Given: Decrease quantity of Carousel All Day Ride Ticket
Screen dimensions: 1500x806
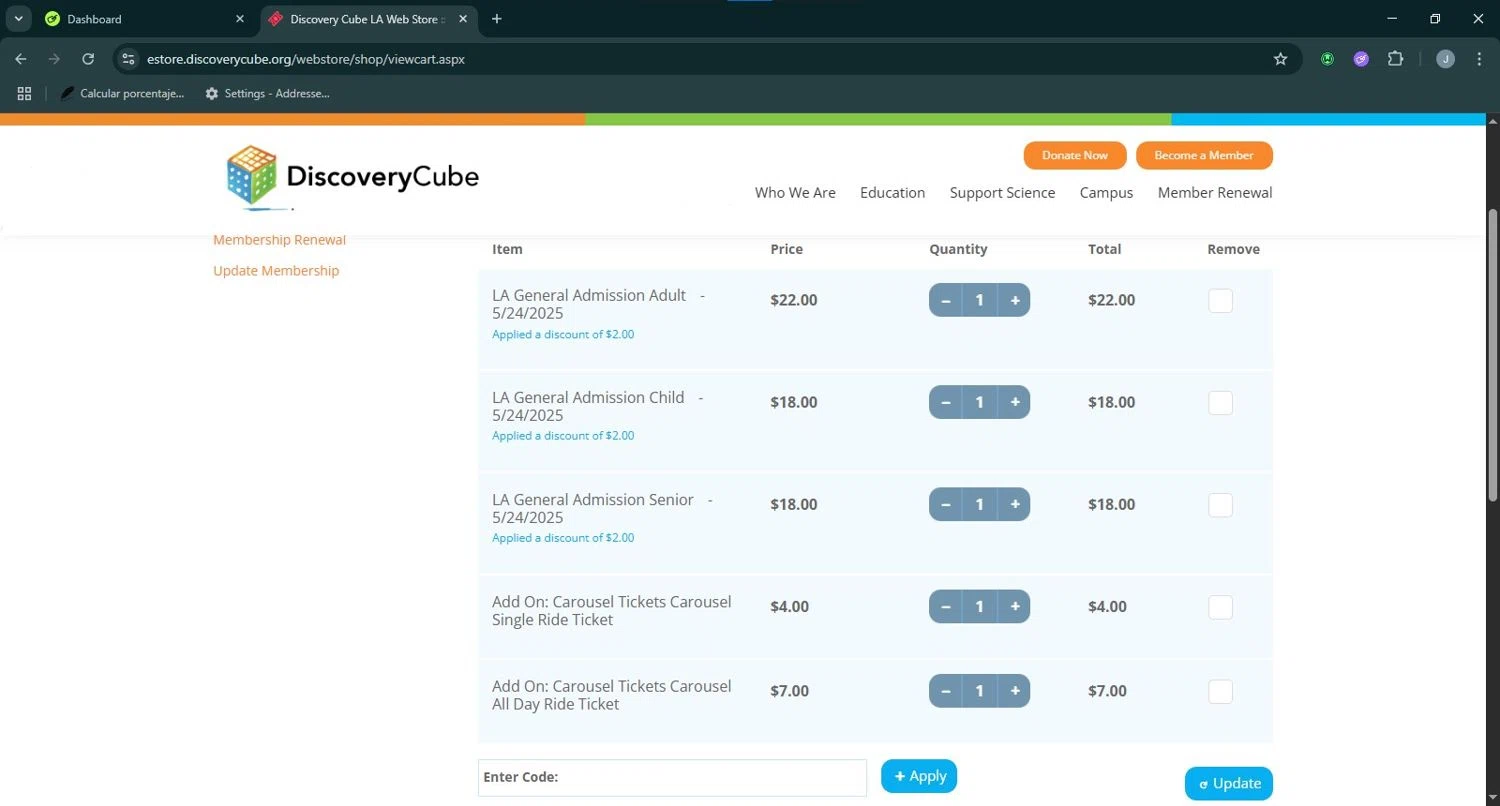Looking at the screenshot, I should pyautogui.click(x=945, y=690).
